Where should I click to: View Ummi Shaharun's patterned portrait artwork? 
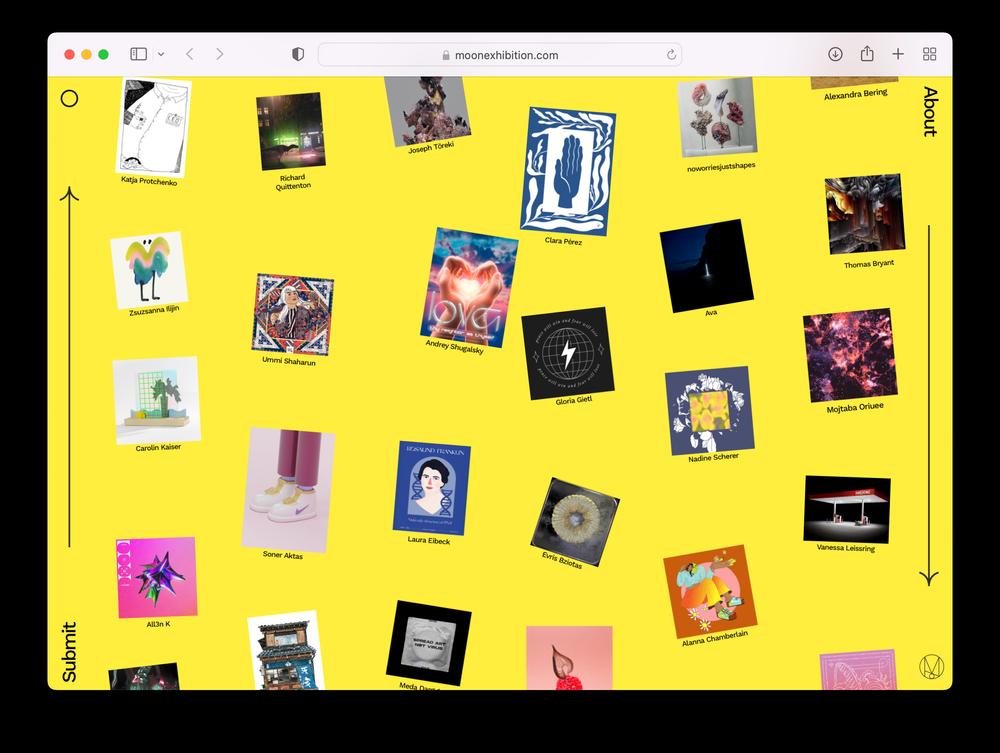[293, 315]
